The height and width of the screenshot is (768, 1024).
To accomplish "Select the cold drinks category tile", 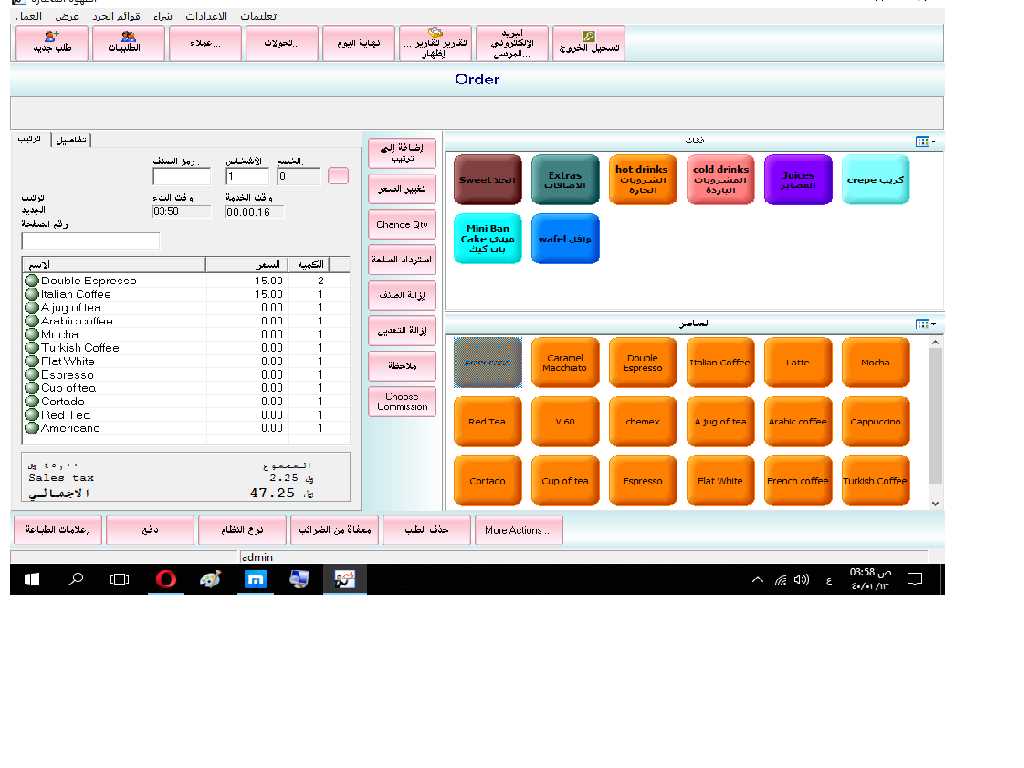I will tap(720, 180).
